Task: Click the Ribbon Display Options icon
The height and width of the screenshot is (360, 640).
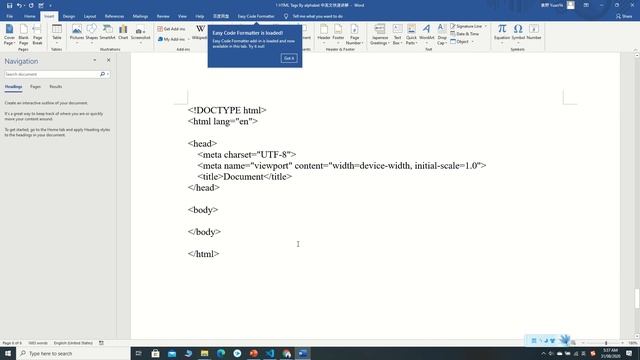Action: pyautogui.click(x=586, y=5)
